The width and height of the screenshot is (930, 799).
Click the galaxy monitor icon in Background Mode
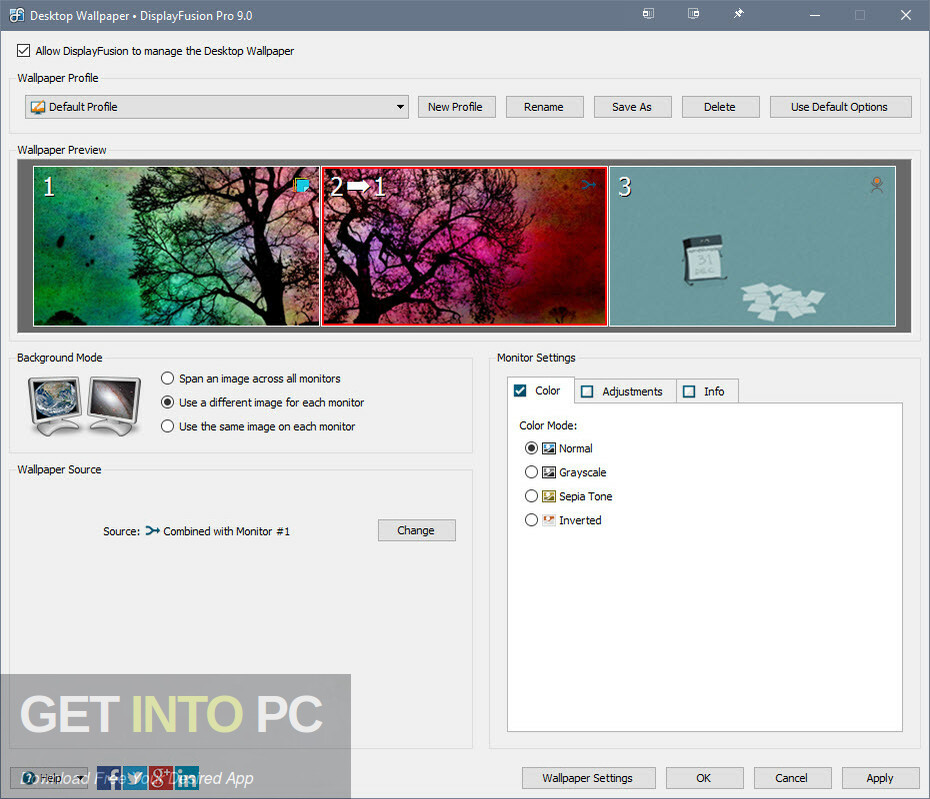click(x=114, y=406)
